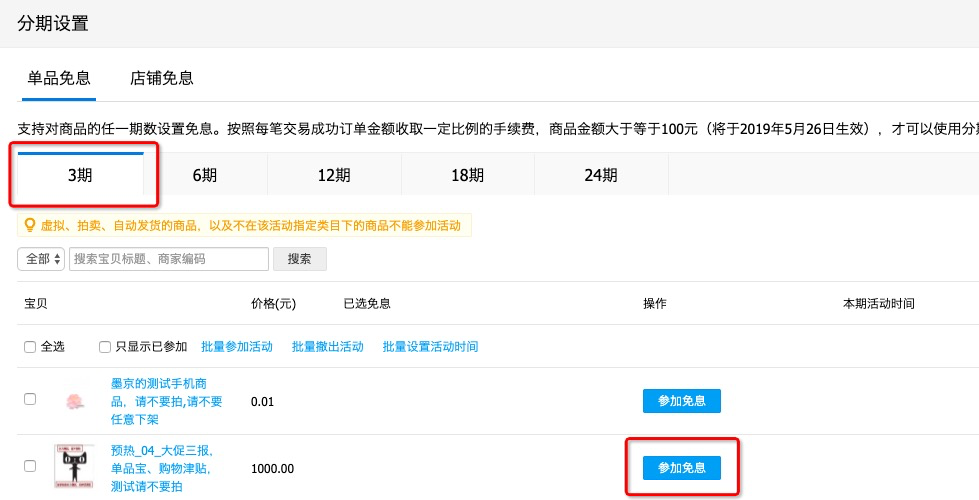Toggle the 全选 select-all checkbox
The height and width of the screenshot is (500, 979).
pos(30,346)
